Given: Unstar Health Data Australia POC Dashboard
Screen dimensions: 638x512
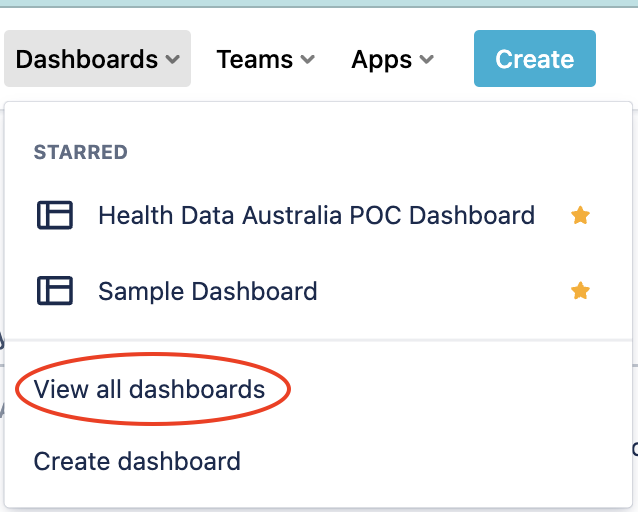Looking at the screenshot, I should point(580,215).
